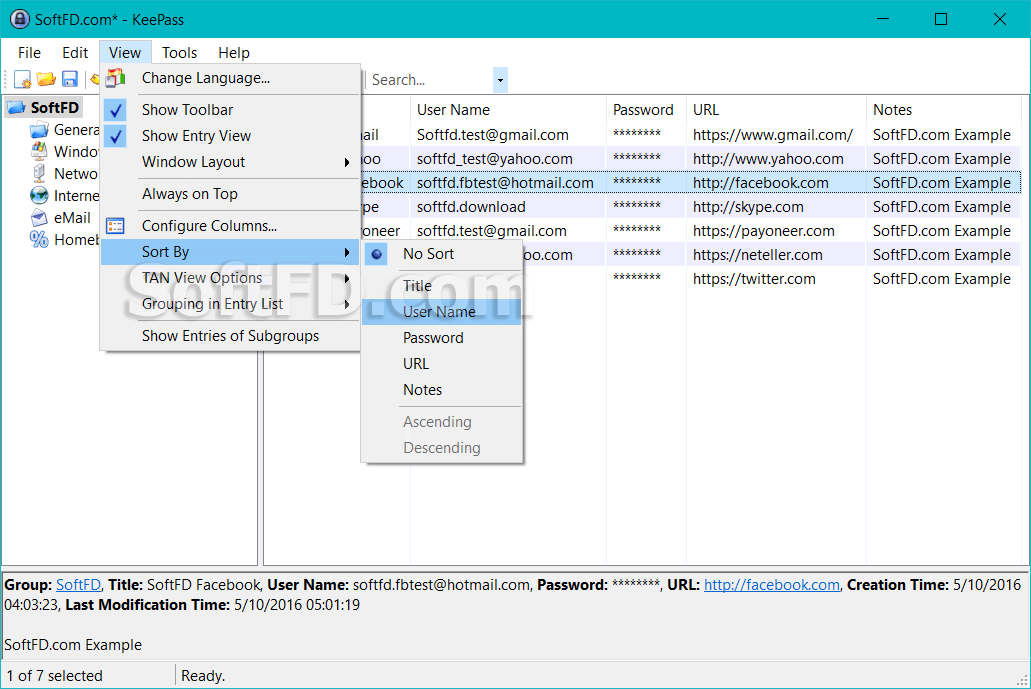
Task: Open the Help menu
Action: point(234,53)
